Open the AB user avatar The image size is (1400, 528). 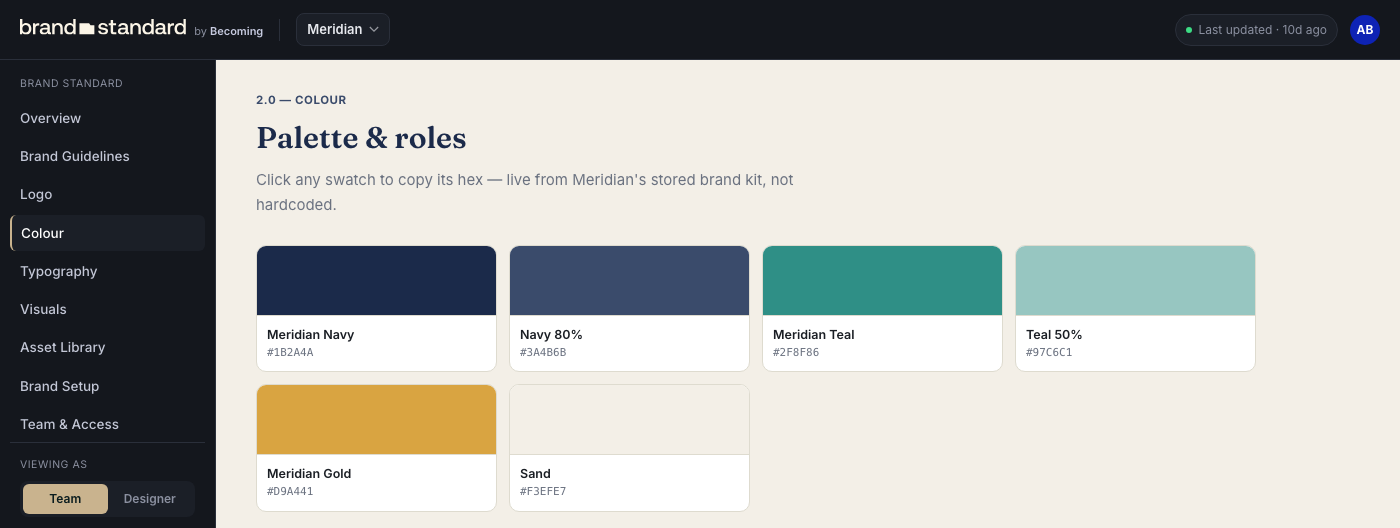[x=1365, y=30]
